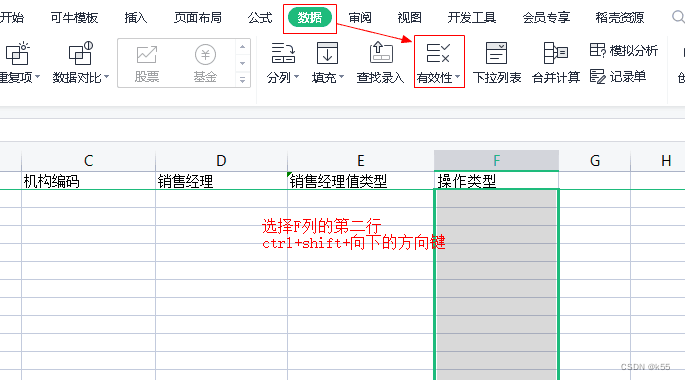Select the 数据 ribbon tab
This screenshot has width=685, height=380.
coord(310,18)
